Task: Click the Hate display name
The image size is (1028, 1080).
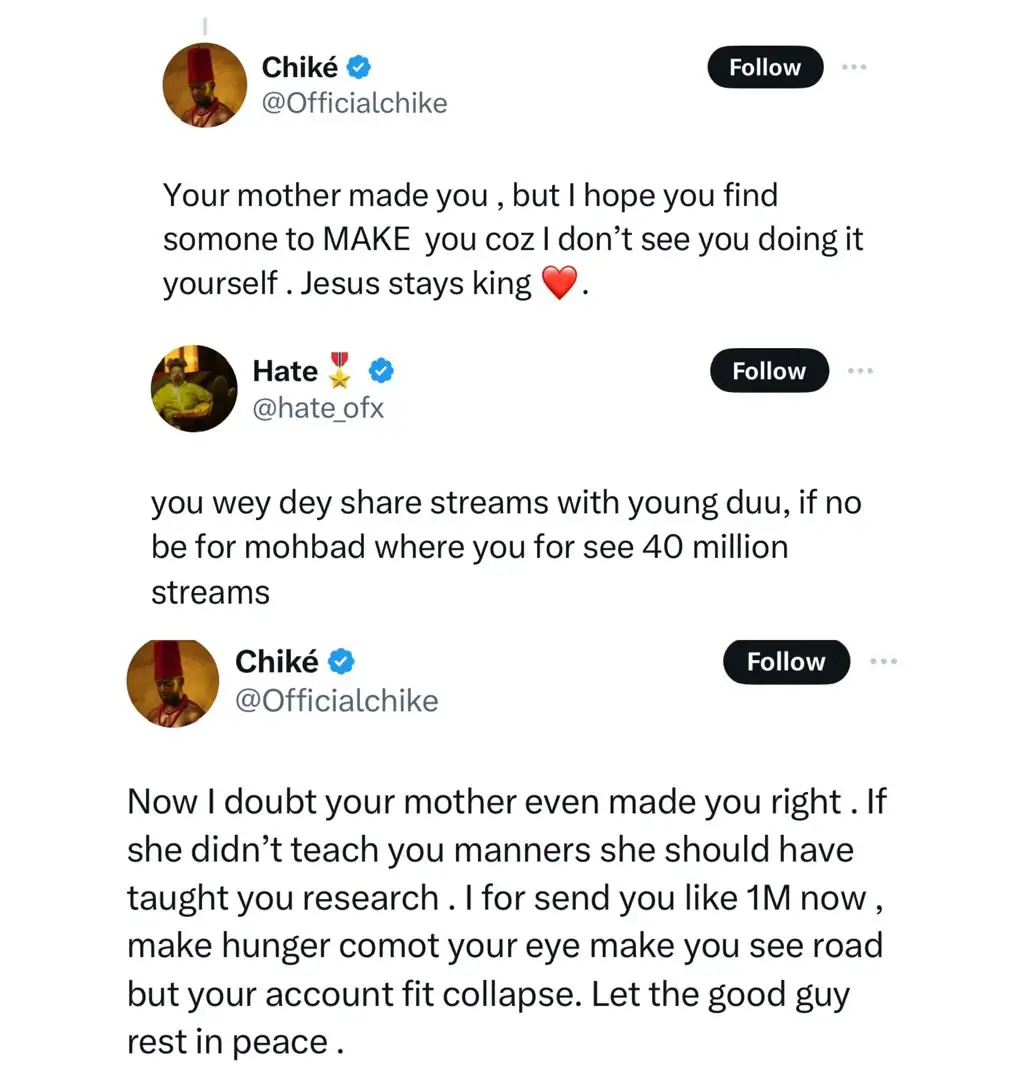Action: [285, 371]
